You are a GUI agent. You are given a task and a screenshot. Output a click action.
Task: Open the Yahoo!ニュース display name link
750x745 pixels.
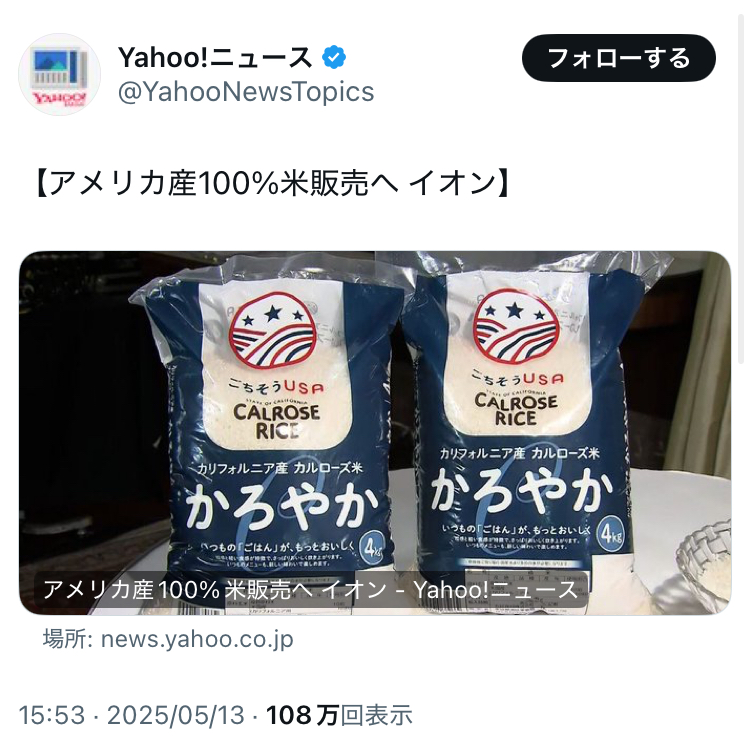[x=215, y=57]
